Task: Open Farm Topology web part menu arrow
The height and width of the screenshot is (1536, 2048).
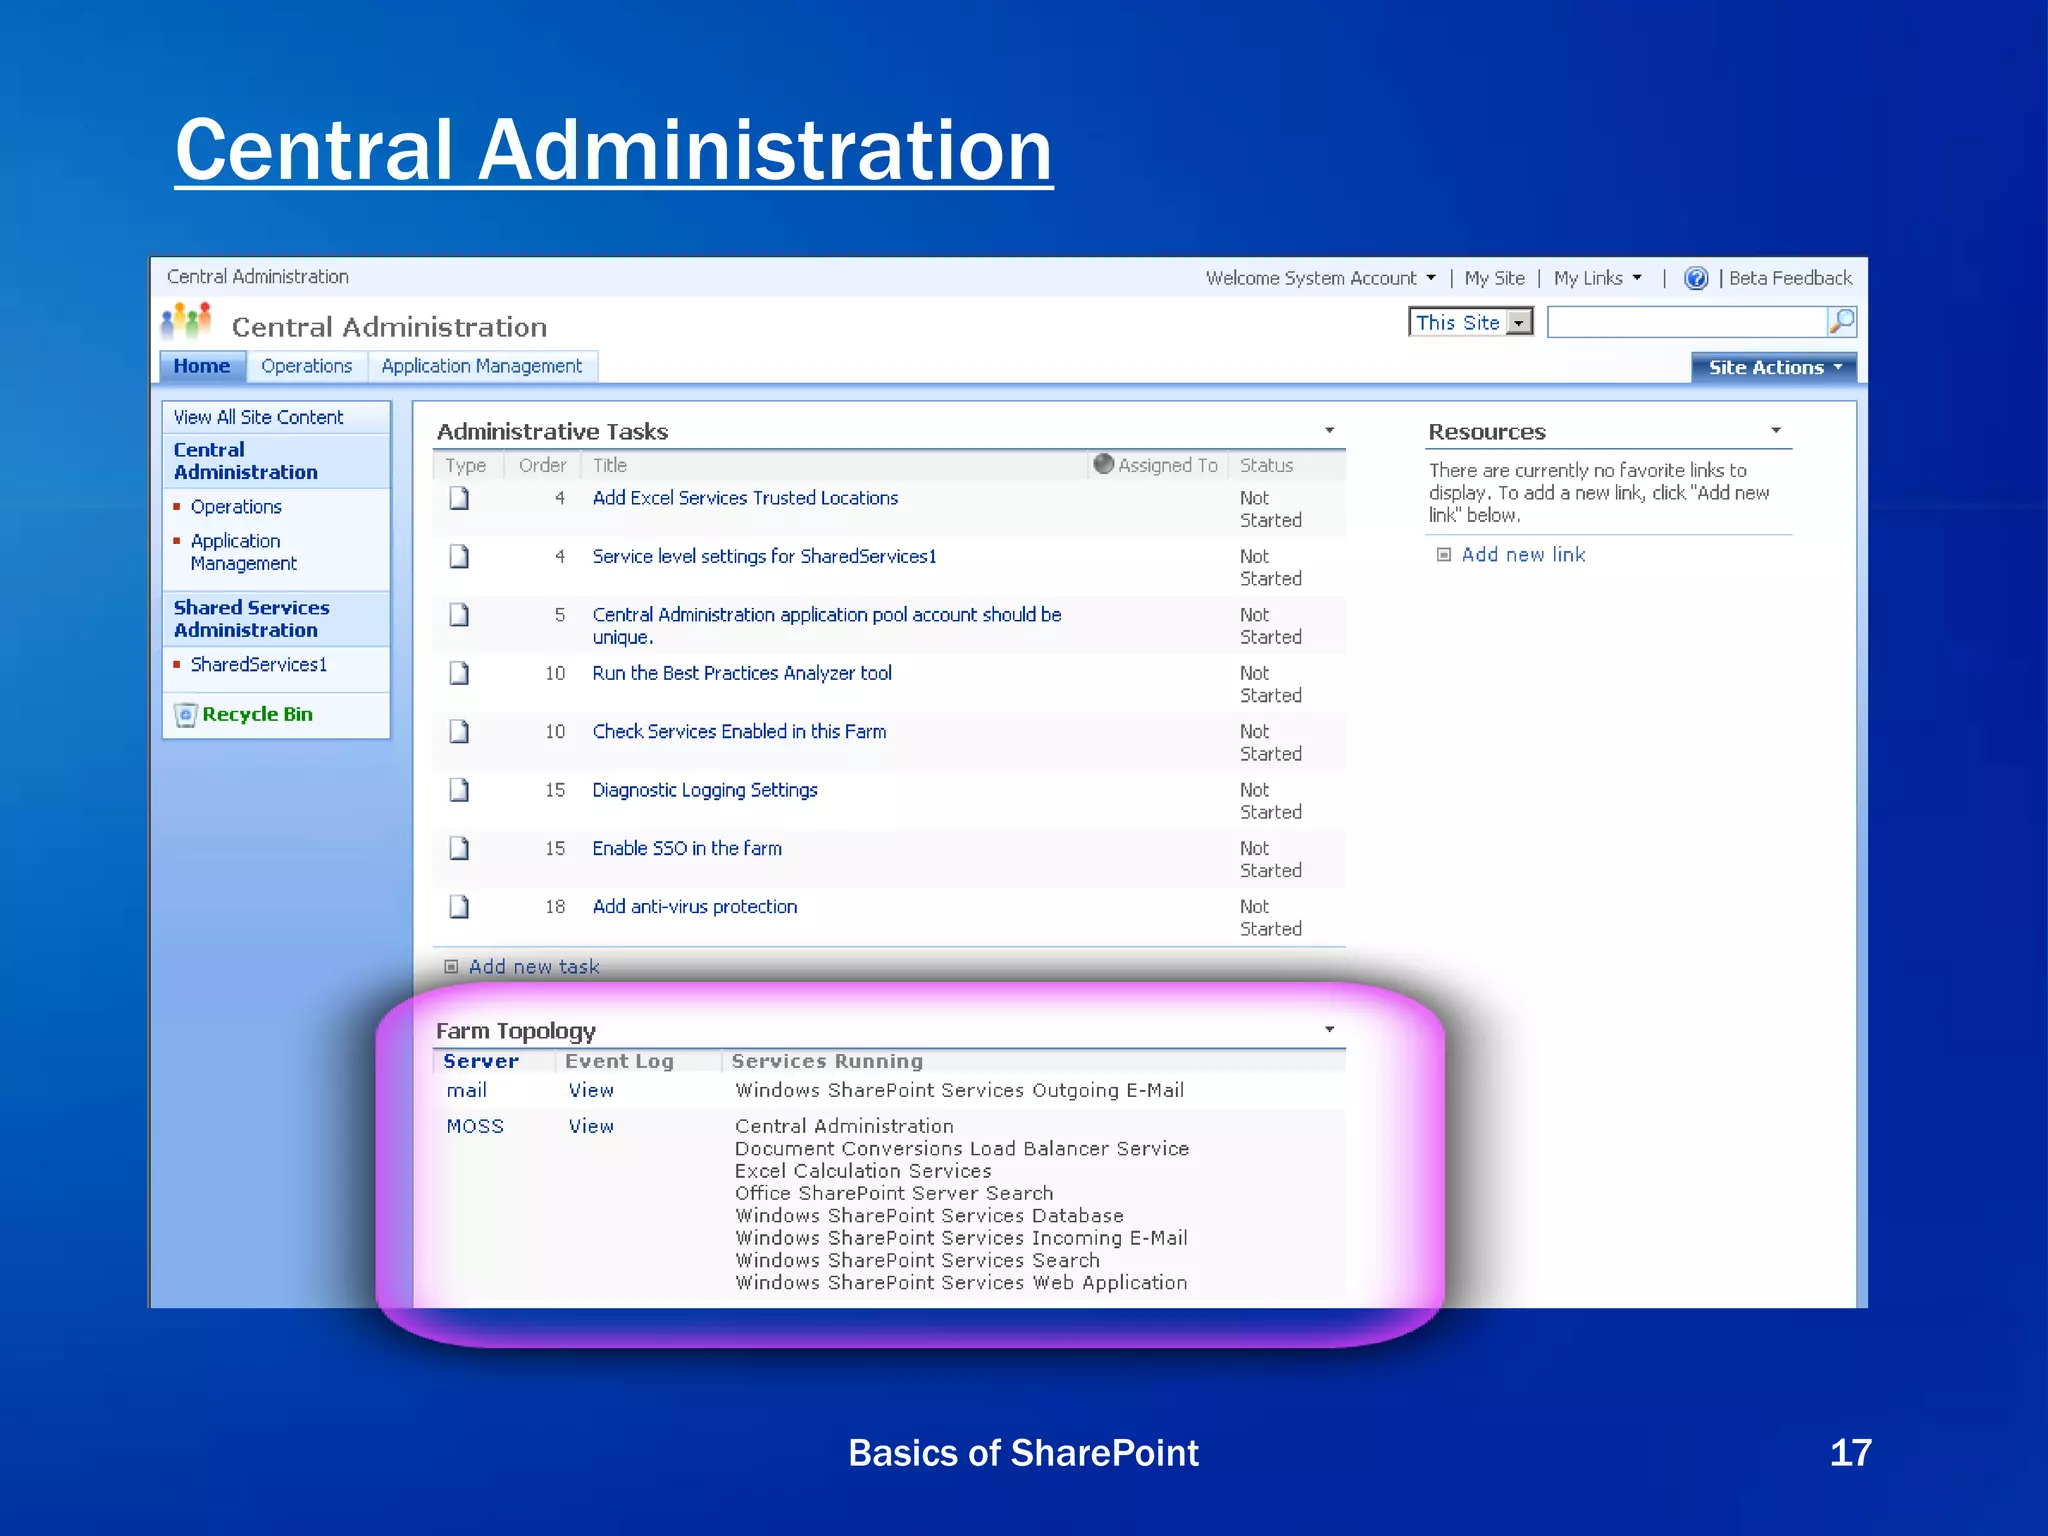Action: coord(1329,1029)
